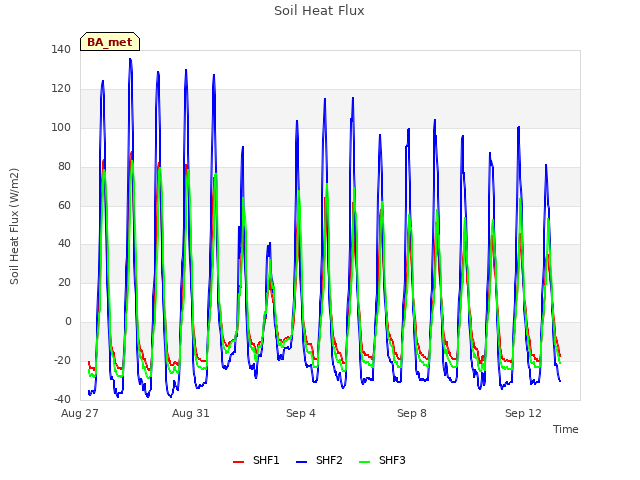
Task: Click the 140 y-axis tick label
Action: 61,50
